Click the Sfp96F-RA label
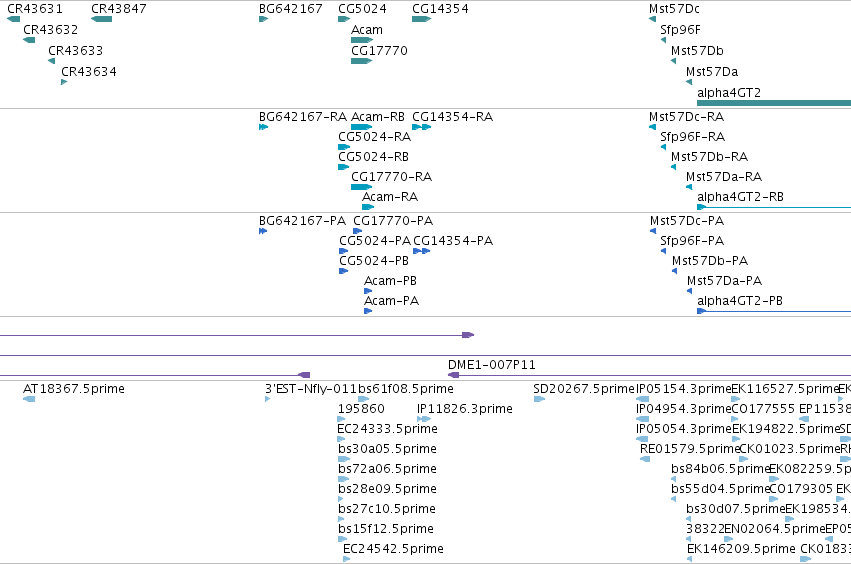851x564 pixels. [693, 137]
